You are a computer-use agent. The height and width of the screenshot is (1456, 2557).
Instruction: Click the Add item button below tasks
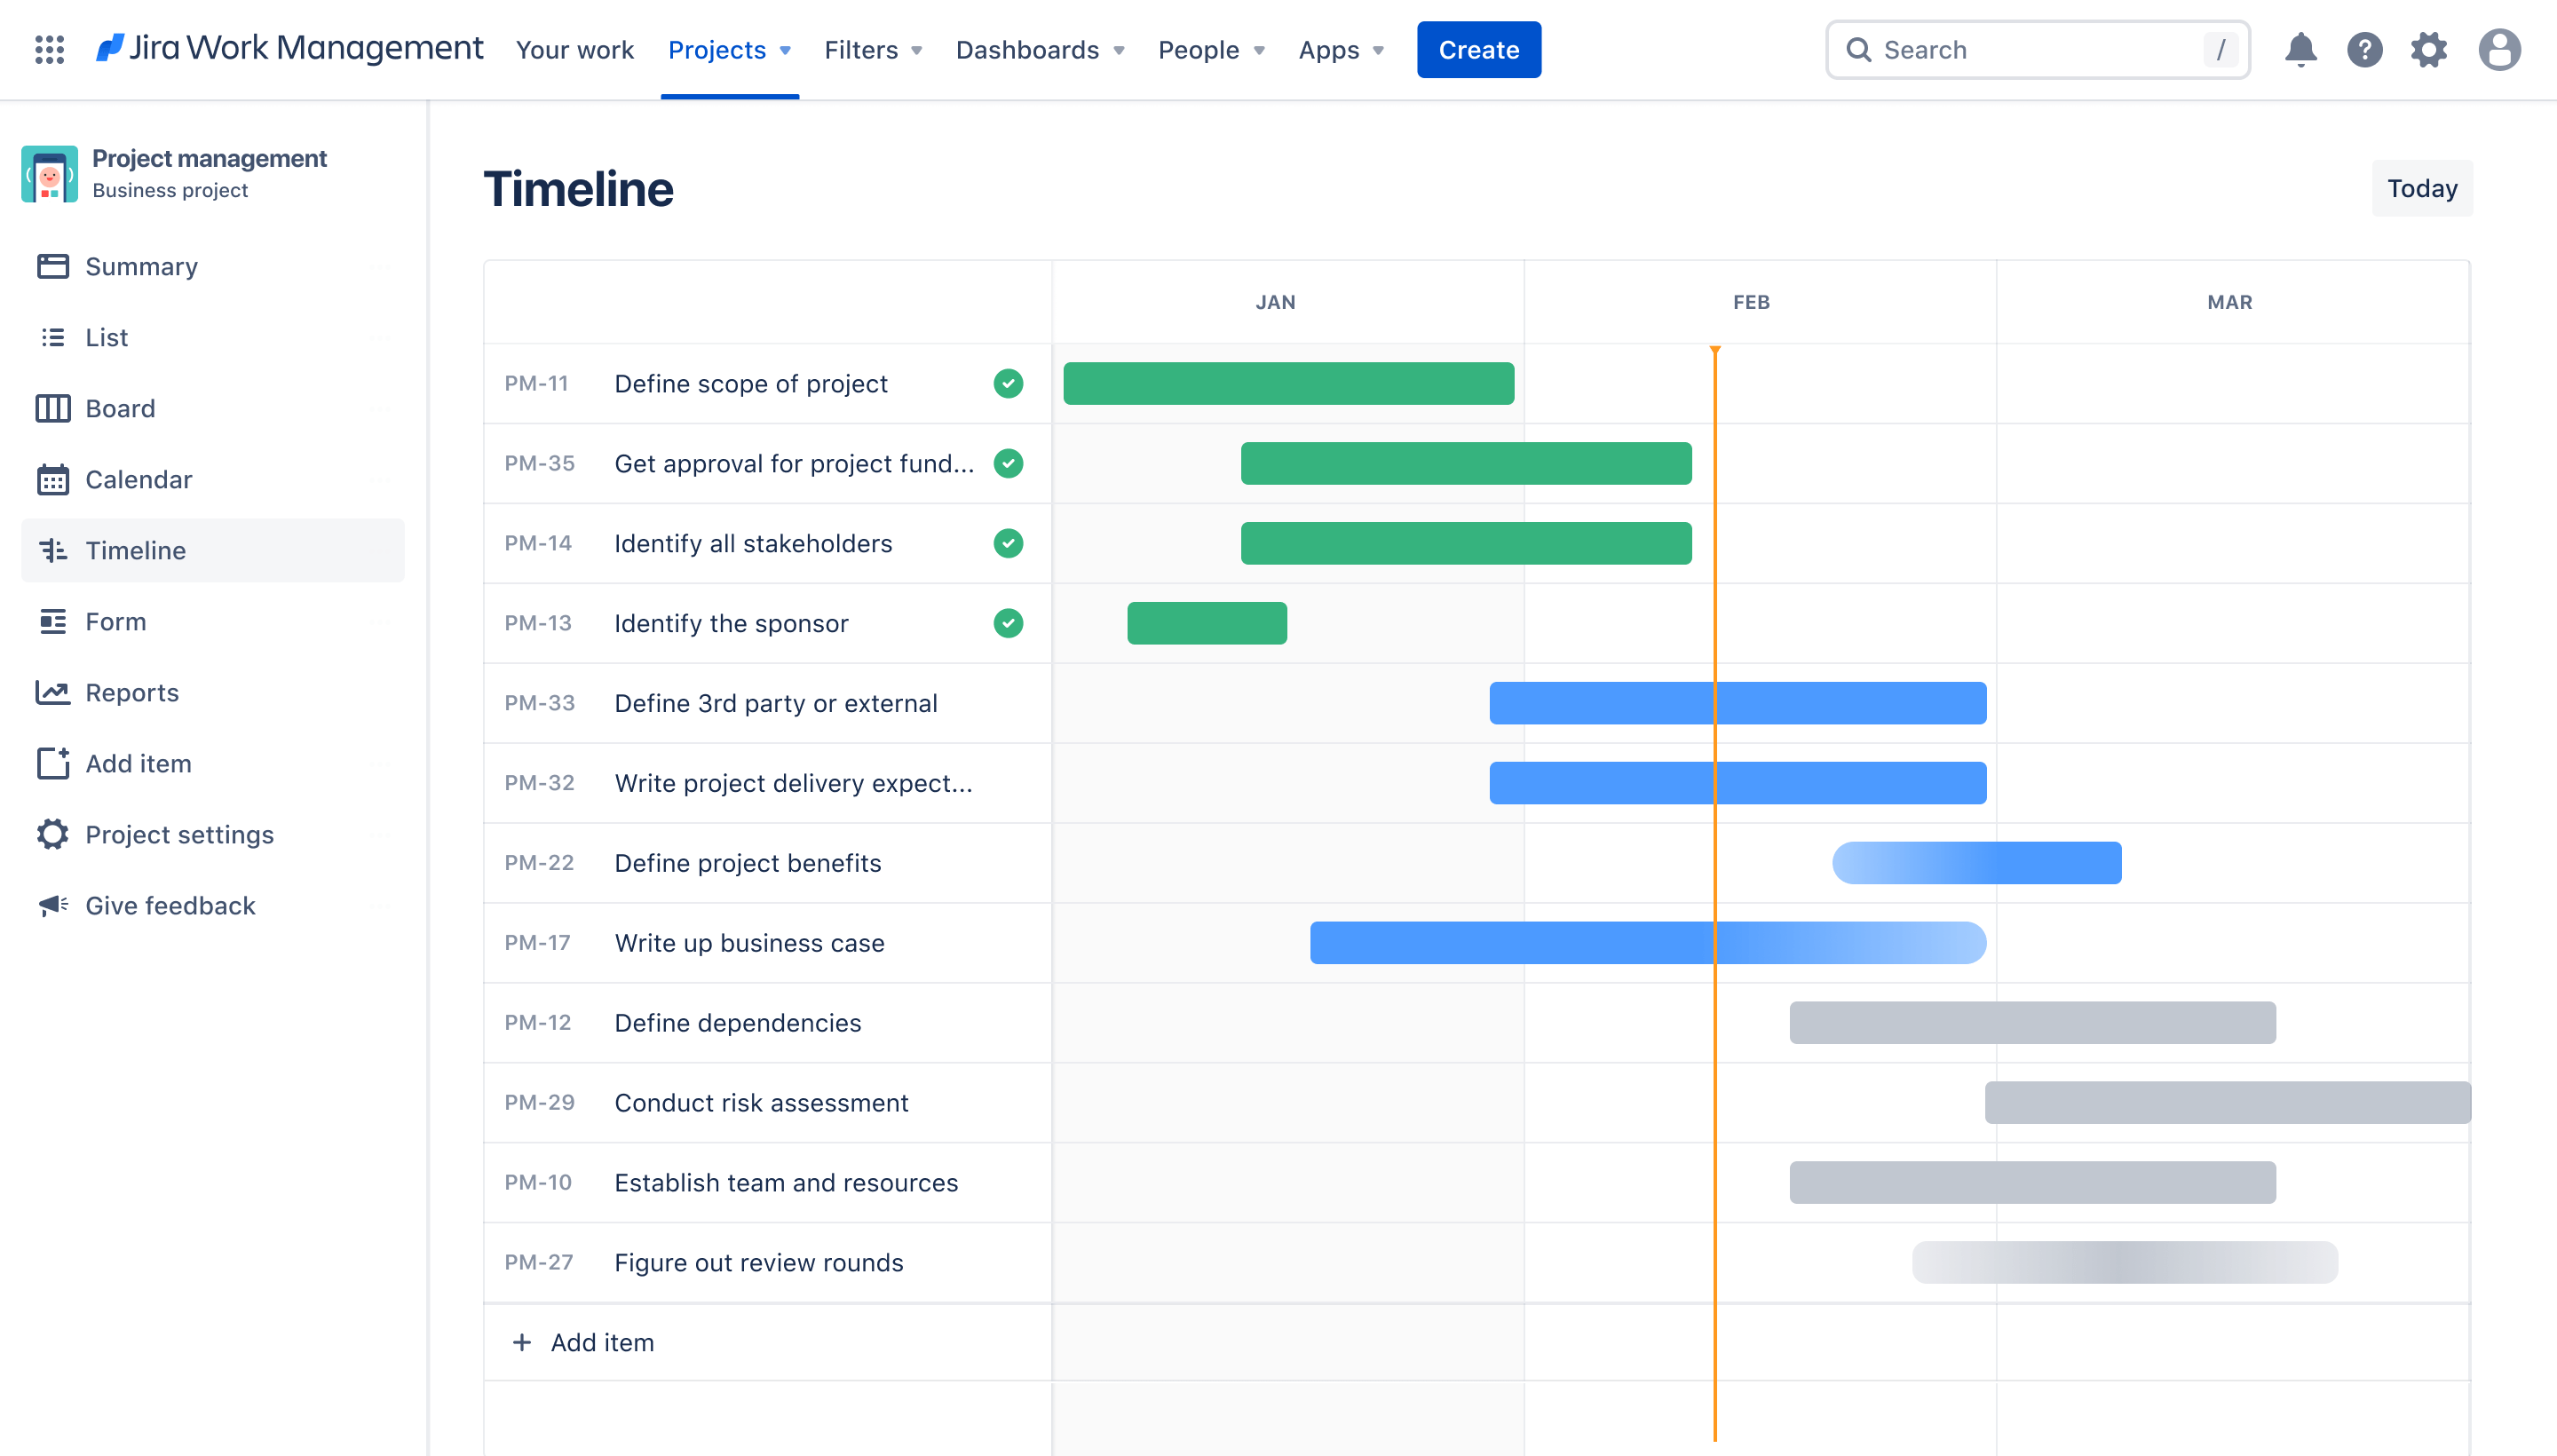coord(600,1341)
